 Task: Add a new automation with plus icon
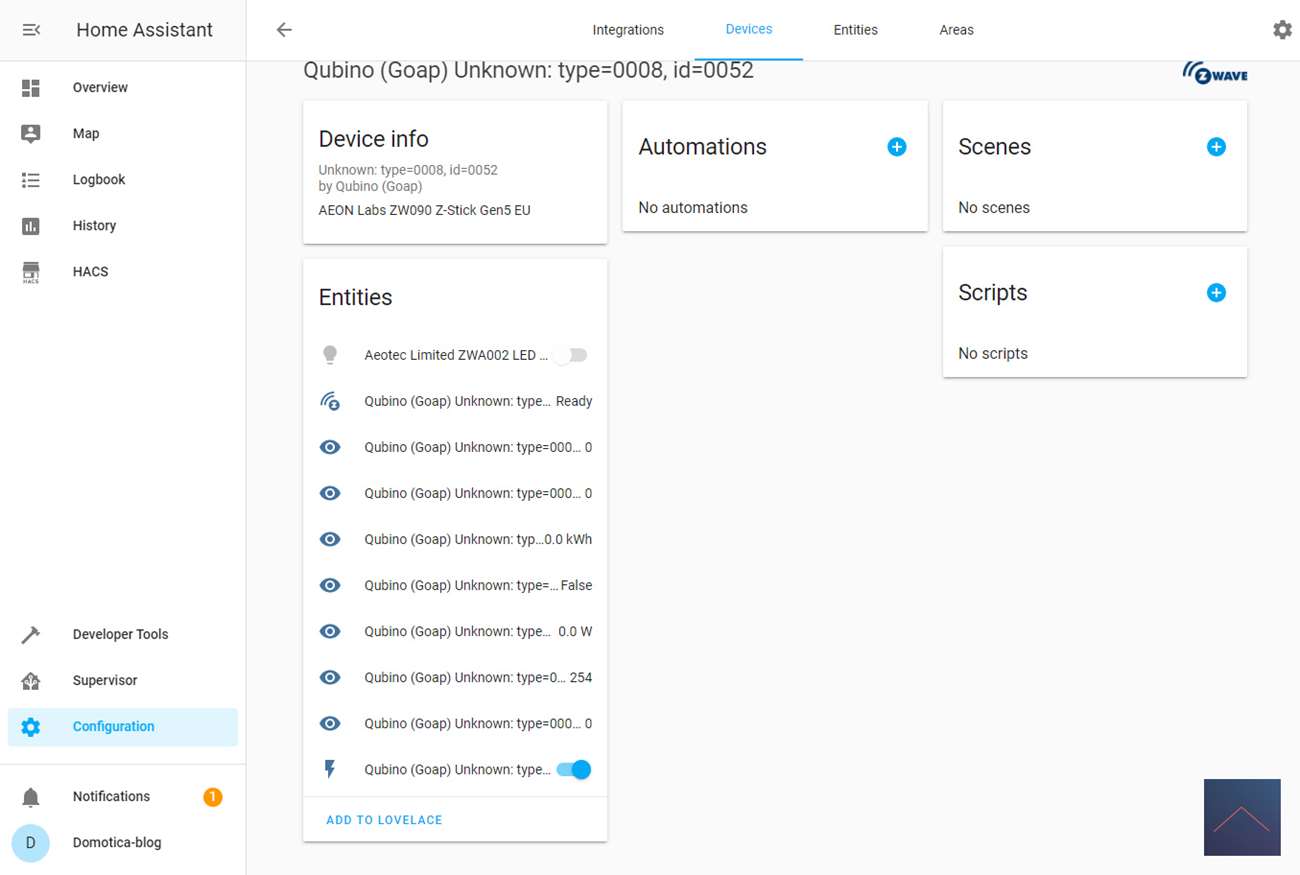click(897, 147)
